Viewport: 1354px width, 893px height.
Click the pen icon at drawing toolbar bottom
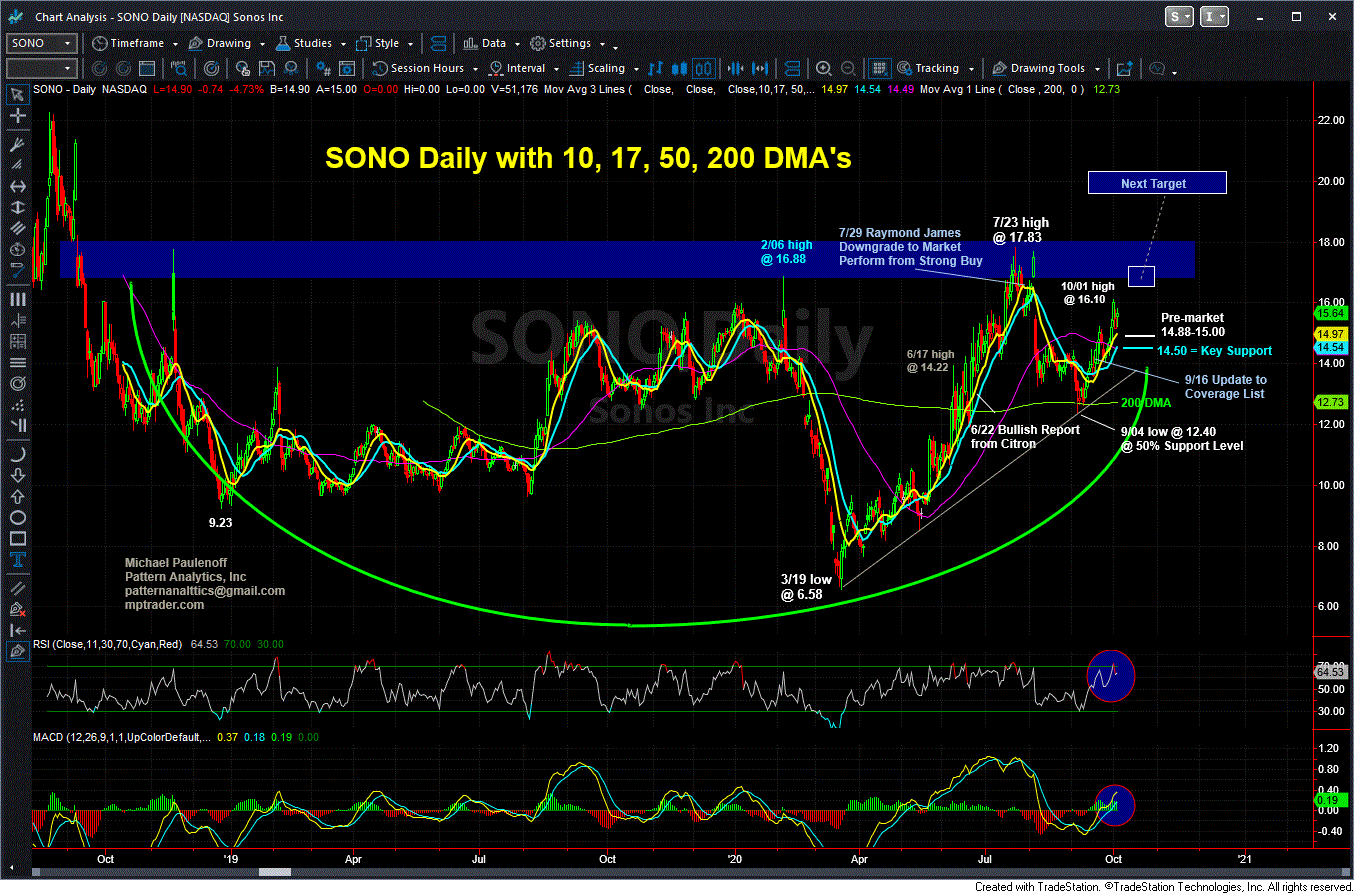coord(17,651)
